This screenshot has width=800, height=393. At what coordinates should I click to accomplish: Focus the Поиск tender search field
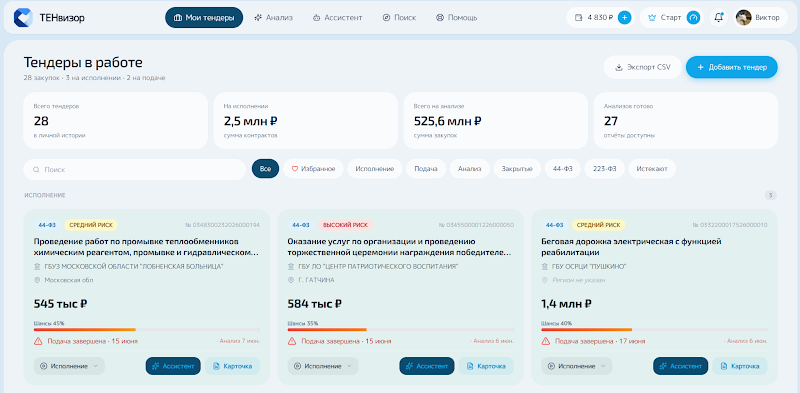click(x=135, y=169)
